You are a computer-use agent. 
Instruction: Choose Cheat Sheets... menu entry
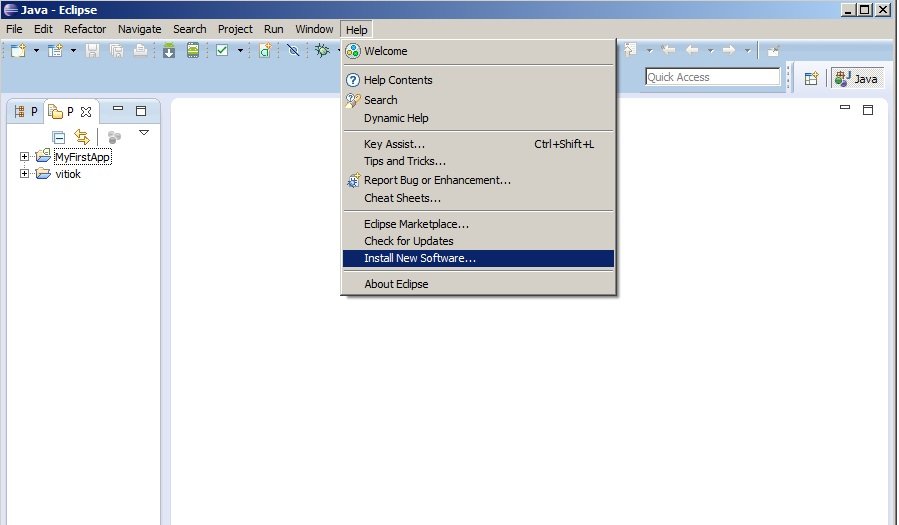(479, 198)
